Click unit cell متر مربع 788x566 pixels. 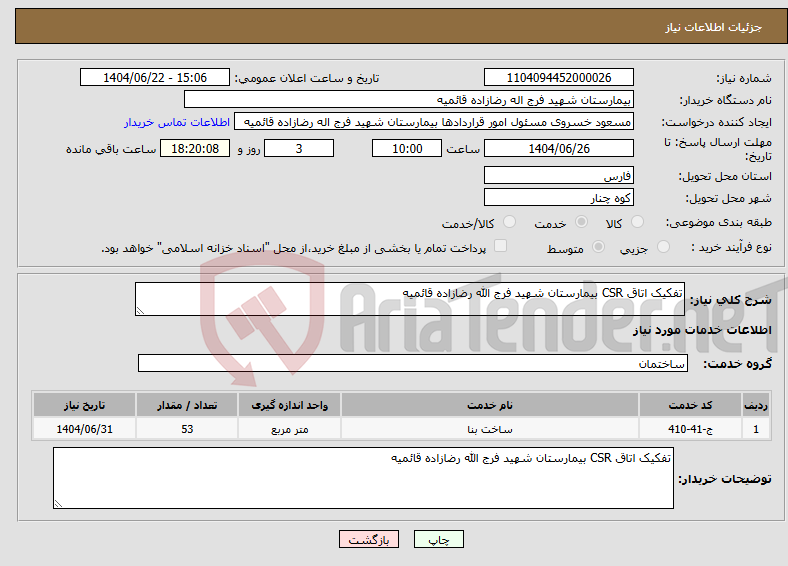pyautogui.click(x=289, y=429)
